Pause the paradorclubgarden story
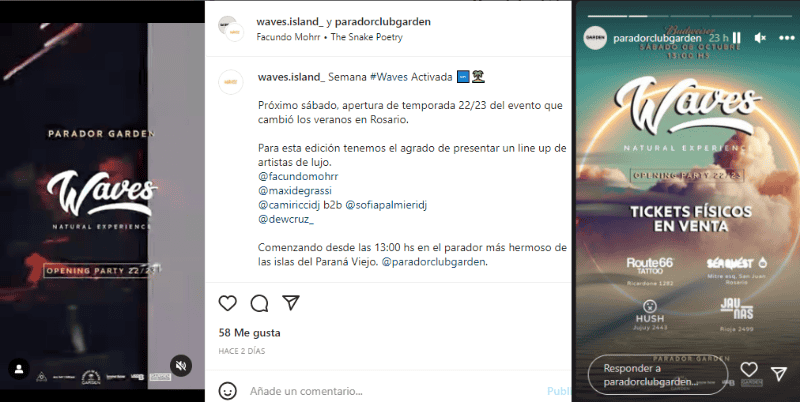Screen dimensions: 800x402 [x=736, y=38]
